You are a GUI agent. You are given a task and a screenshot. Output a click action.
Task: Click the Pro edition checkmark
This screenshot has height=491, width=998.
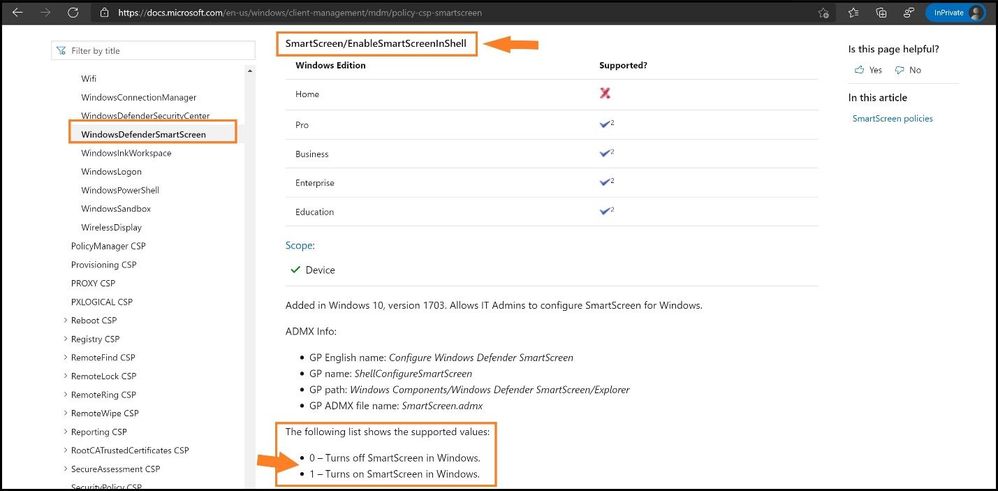[607, 124]
